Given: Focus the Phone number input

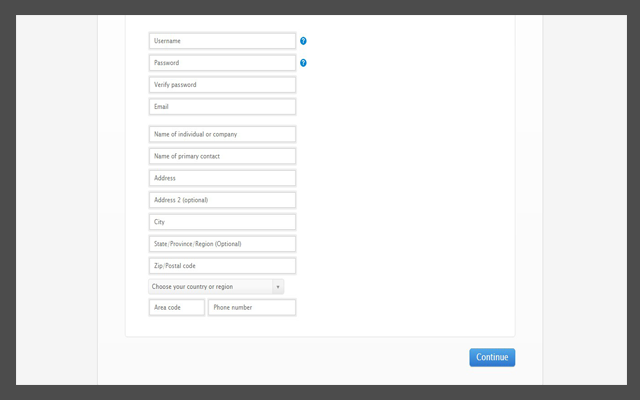Looking at the screenshot, I should pyautogui.click(x=252, y=308).
